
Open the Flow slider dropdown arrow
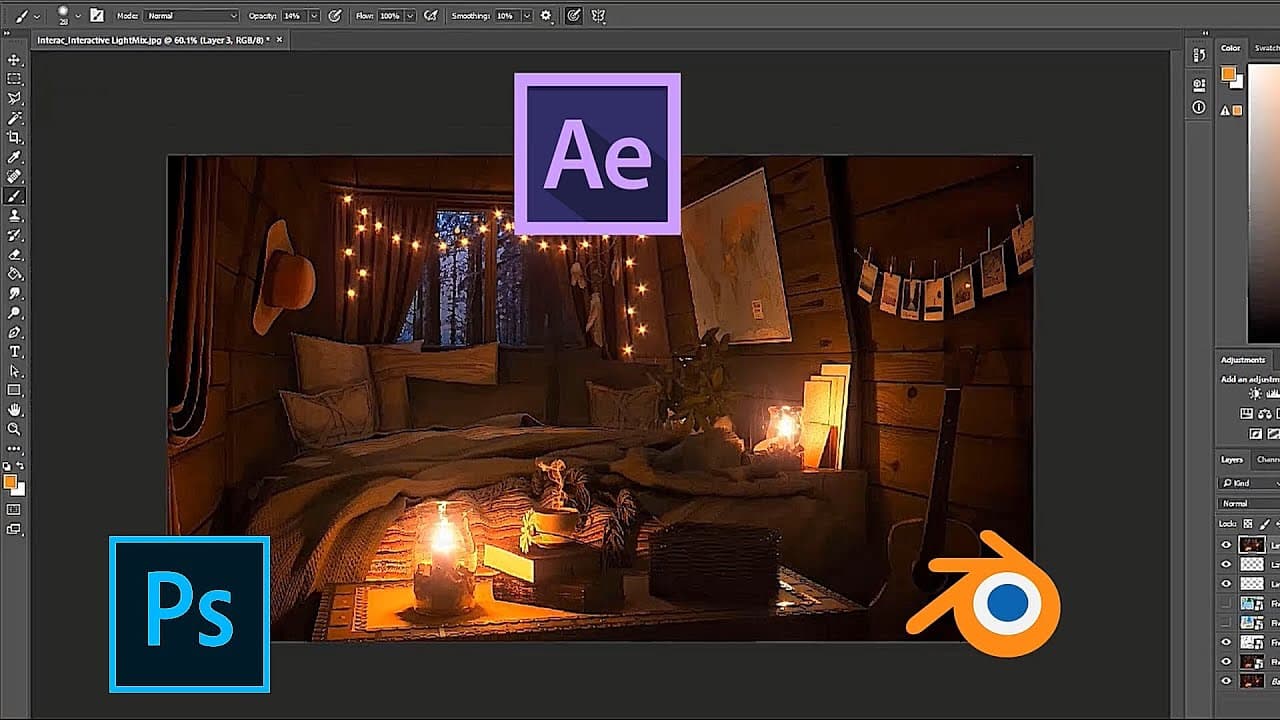[x=410, y=16]
